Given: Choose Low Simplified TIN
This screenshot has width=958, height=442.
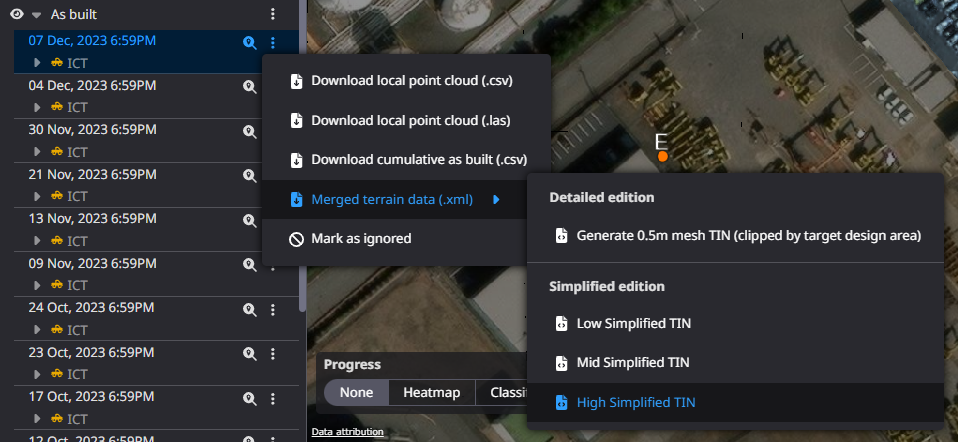Looking at the screenshot, I should (736, 323).
